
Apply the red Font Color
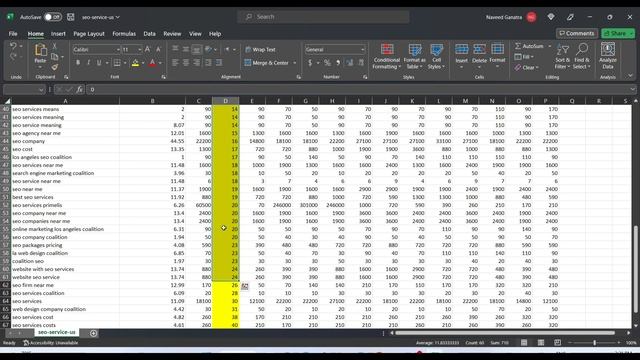tap(152, 63)
